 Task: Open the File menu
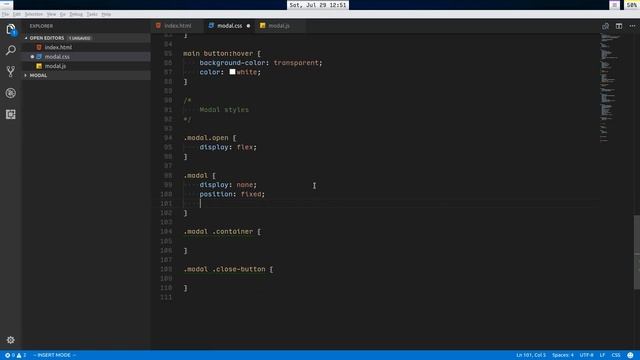pyautogui.click(x=5, y=14)
